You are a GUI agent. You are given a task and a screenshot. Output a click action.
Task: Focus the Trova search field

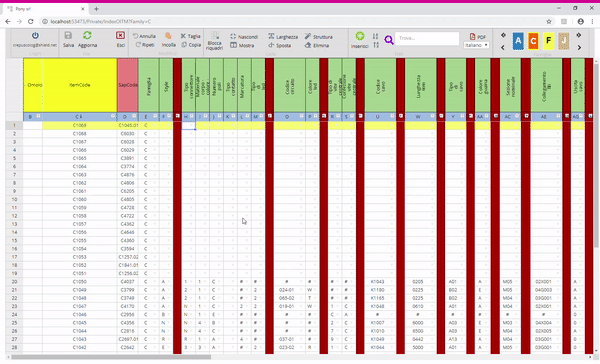(x=427, y=38)
